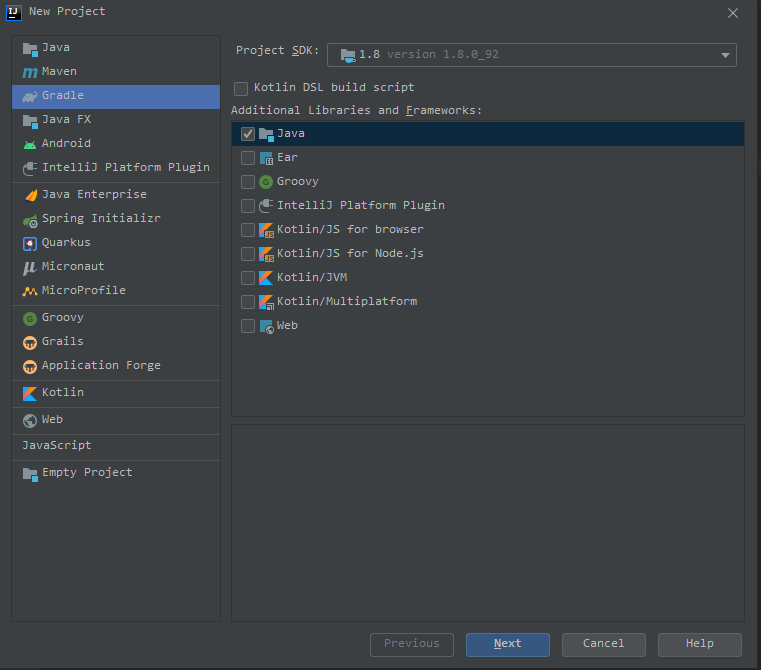The height and width of the screenshot is (670, 761).
Task: Check the Groovy framework checkbox
Action: pos(248,182)
